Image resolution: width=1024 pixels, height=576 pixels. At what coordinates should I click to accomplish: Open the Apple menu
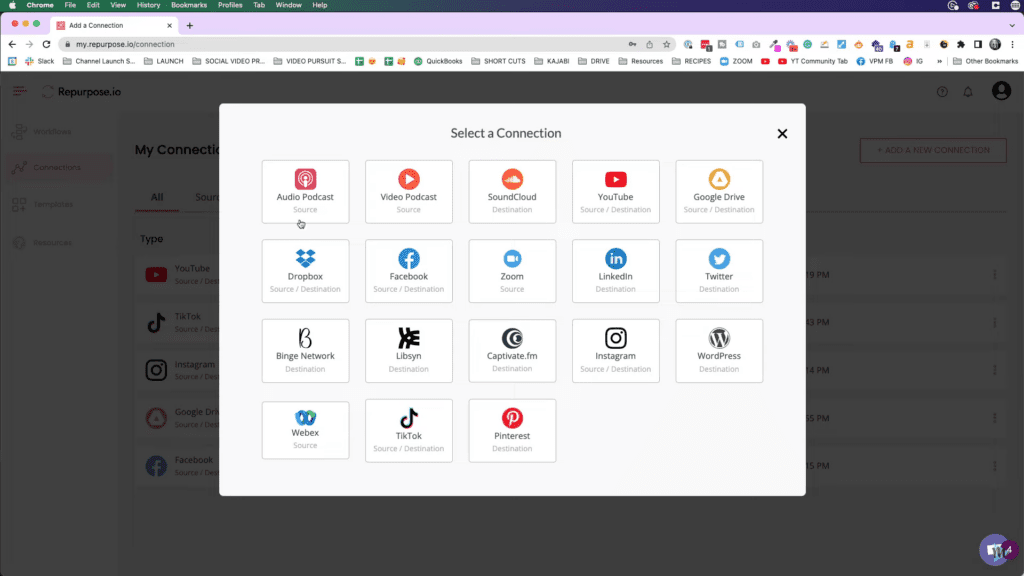pos(12,5)
